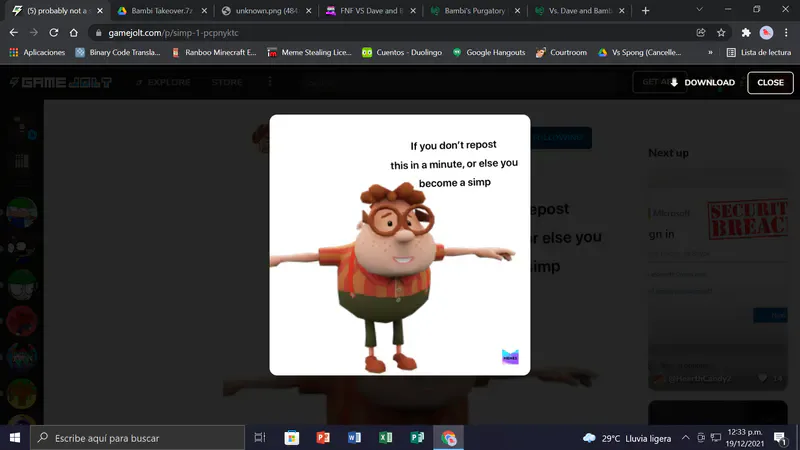Click the enlarged simp meme image
This screenshot has height=450, width=800.
[399, 245]
